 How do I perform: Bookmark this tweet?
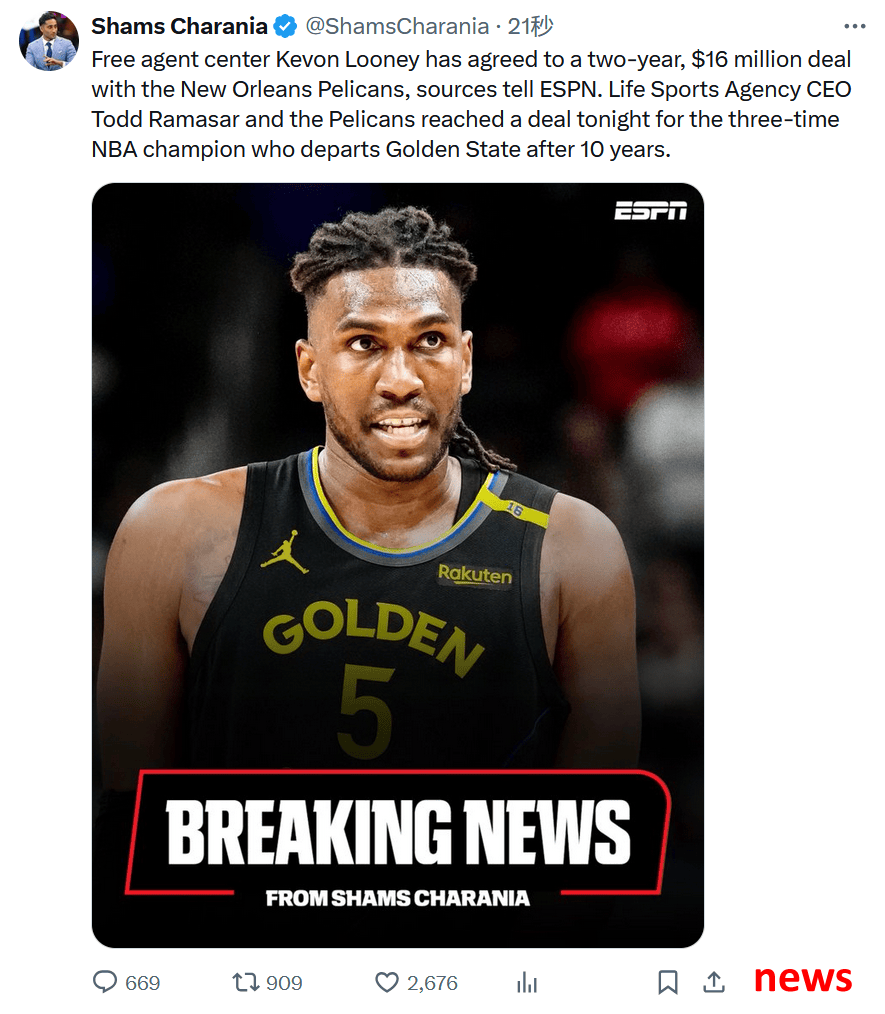668,982
